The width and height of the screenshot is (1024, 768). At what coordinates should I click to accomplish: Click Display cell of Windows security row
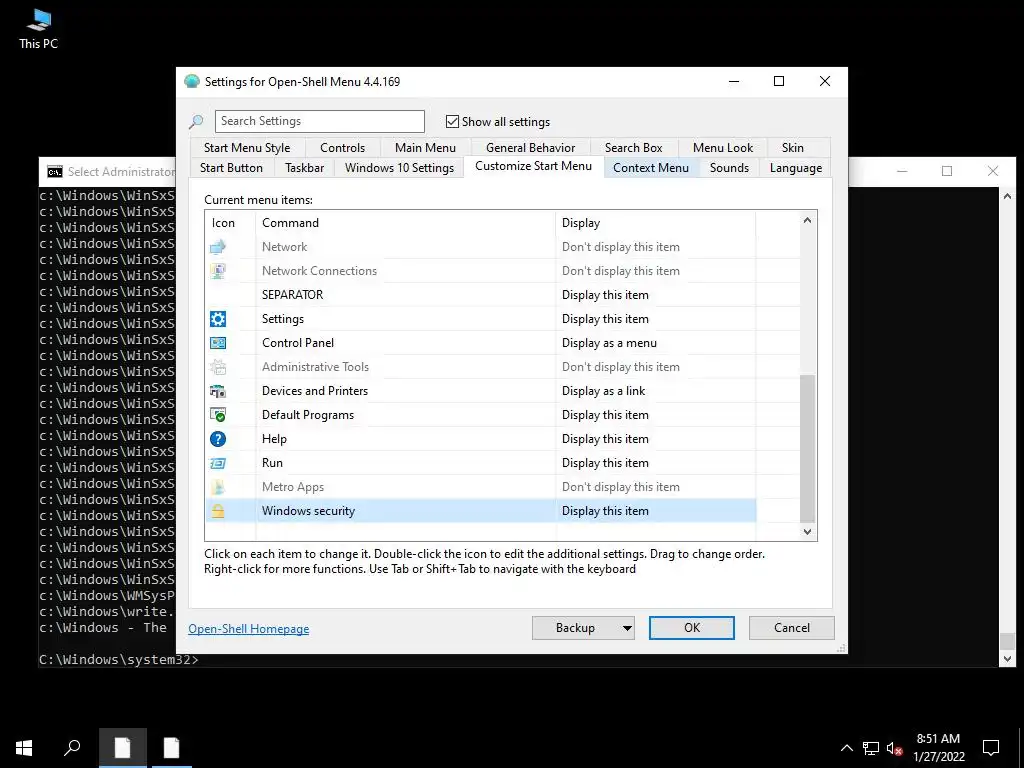655,511
